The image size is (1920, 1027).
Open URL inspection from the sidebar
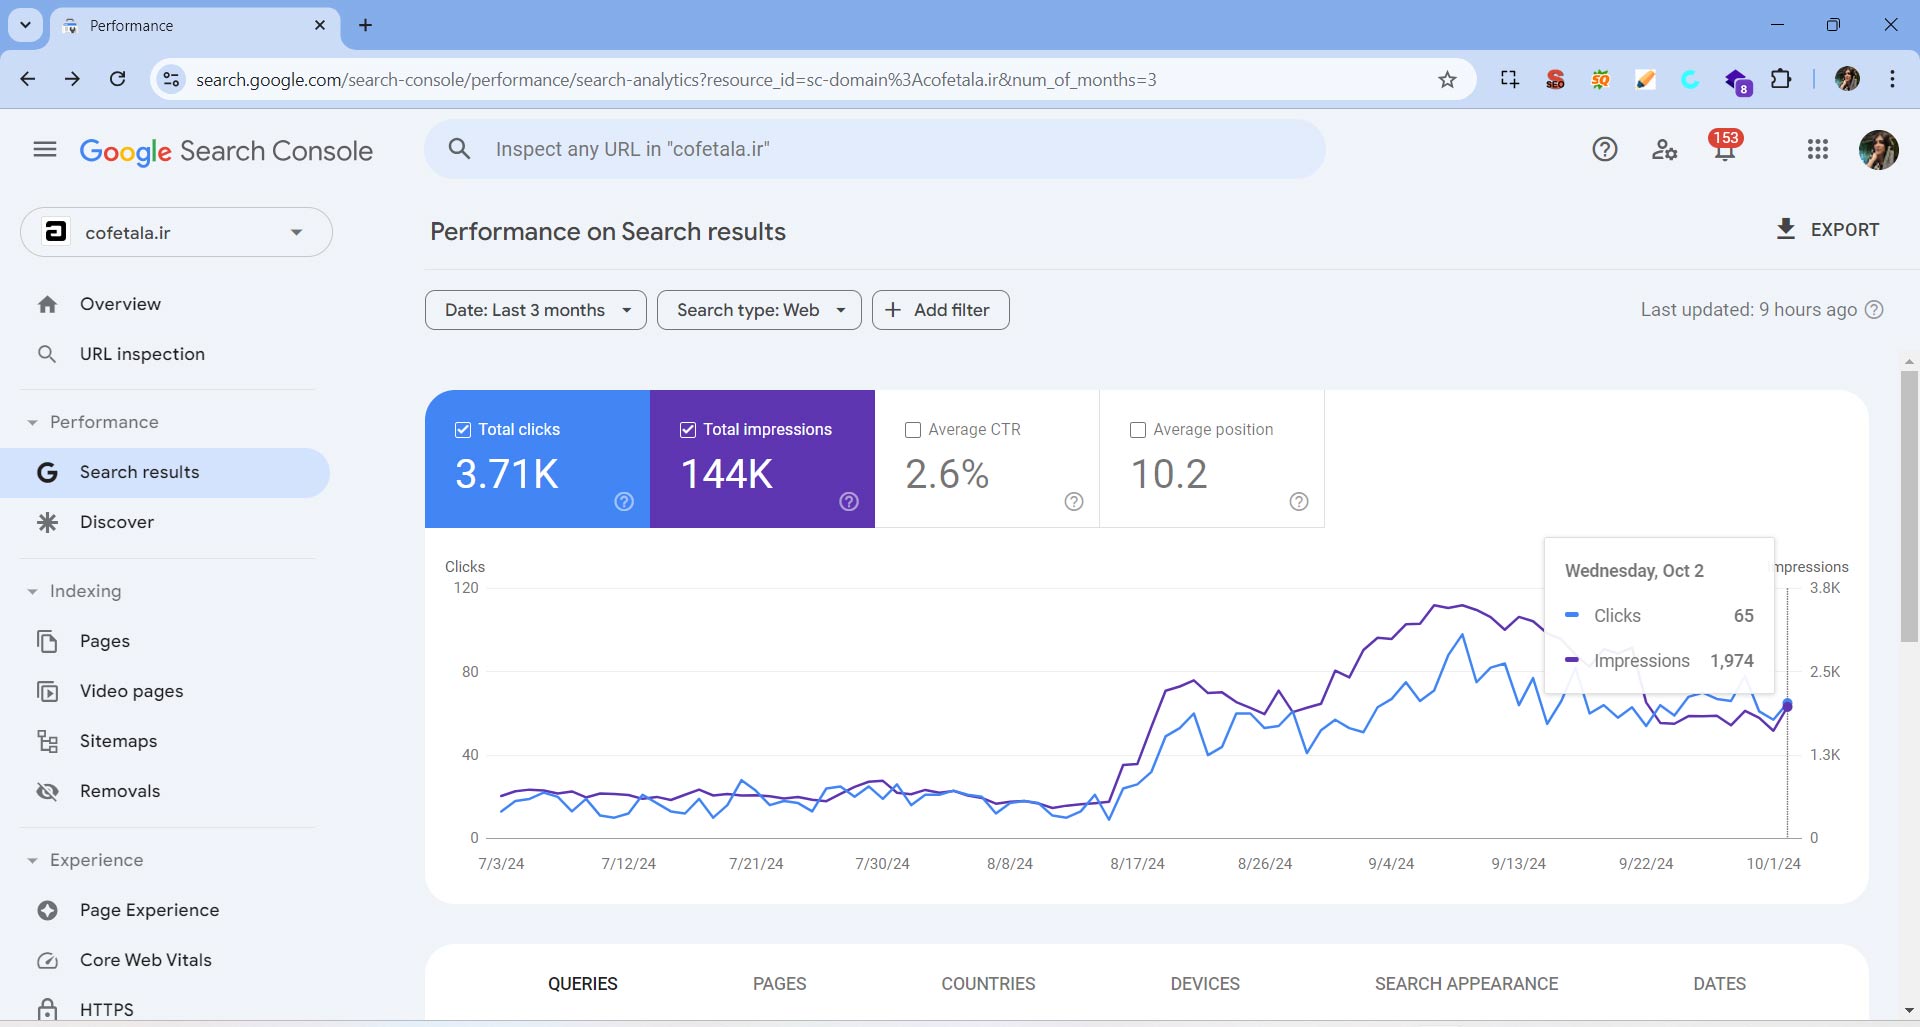click(142, 353)
